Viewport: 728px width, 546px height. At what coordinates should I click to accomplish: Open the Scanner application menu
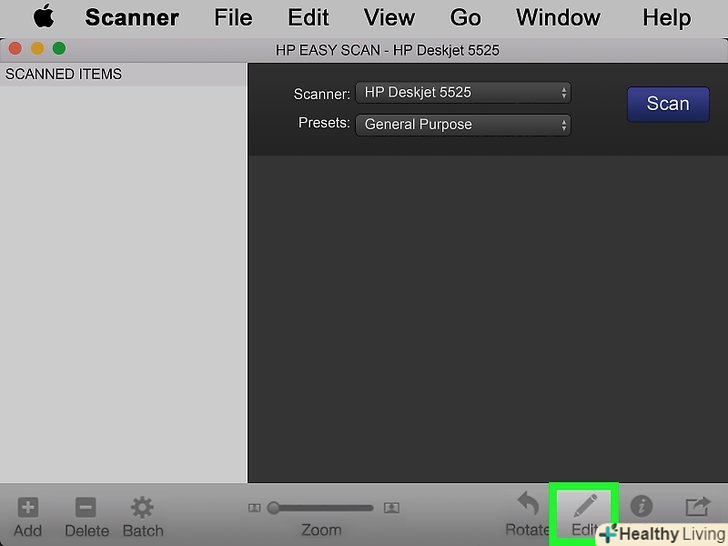[x=132, y=18]
